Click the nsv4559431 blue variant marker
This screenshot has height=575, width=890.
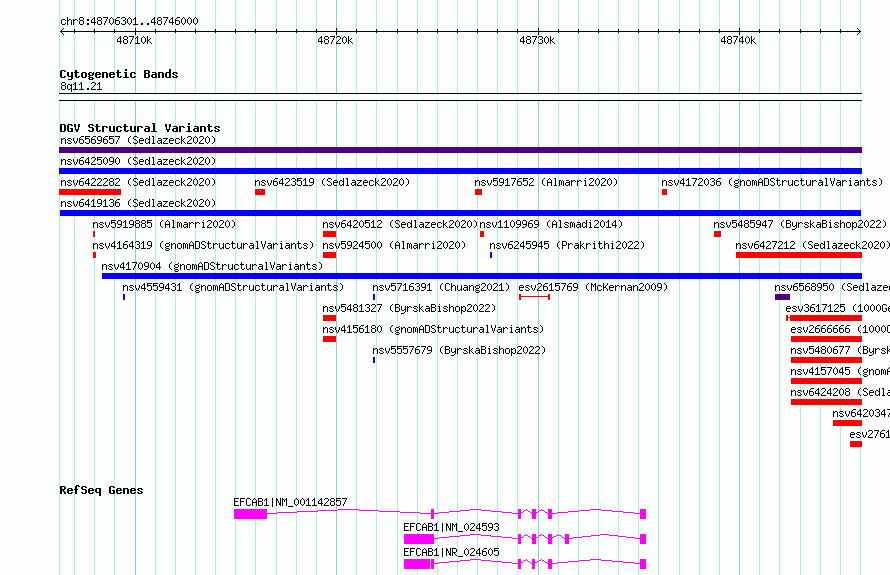click(x=124, y=297)
